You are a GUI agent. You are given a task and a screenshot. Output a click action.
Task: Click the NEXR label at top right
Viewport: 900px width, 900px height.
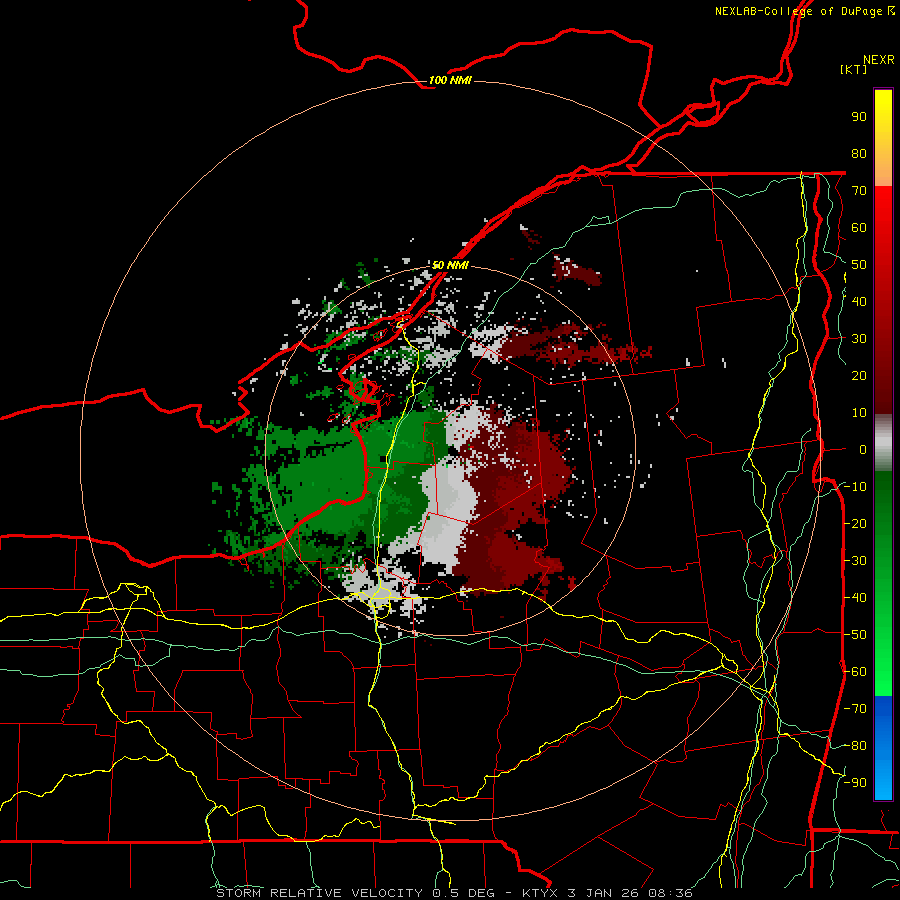point(878,60)
